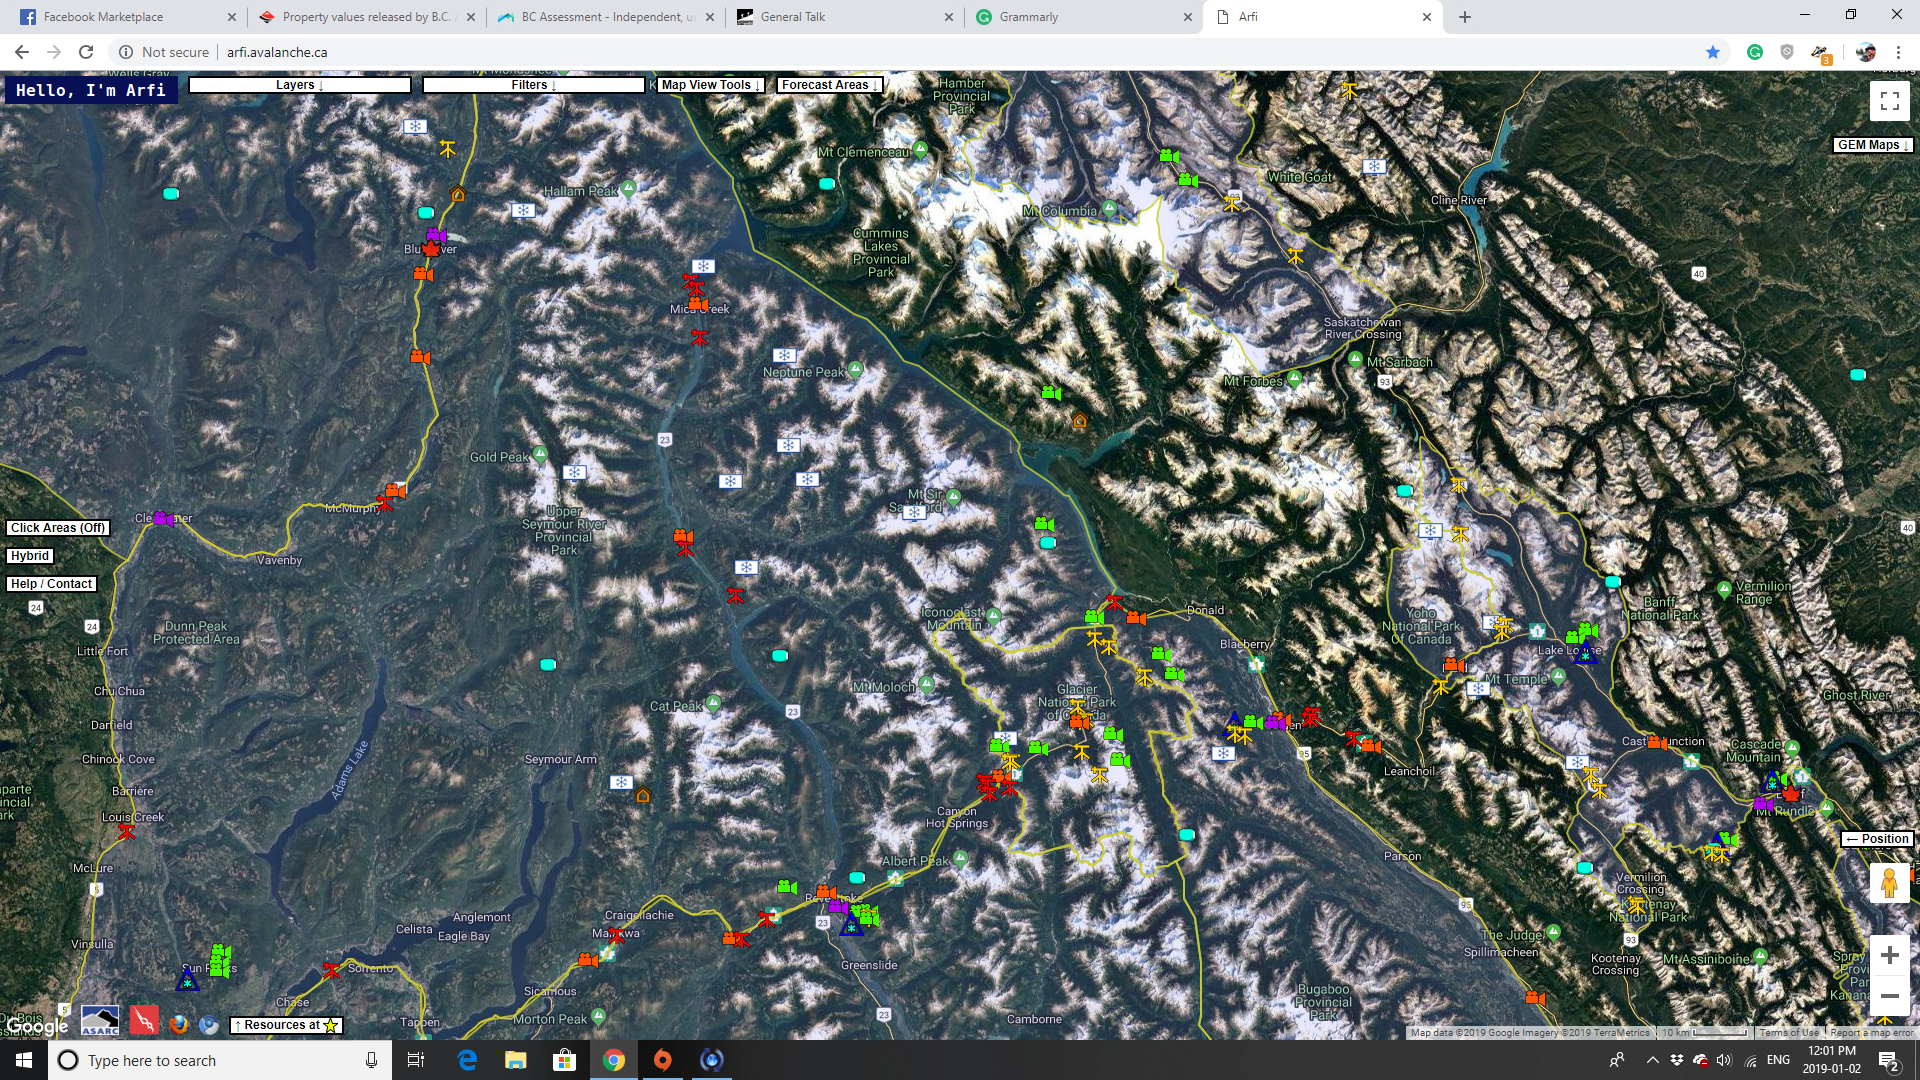This screenshot has height=1080, width=1920.
Task: Open the ASARC logo link
Action: 100,1021
